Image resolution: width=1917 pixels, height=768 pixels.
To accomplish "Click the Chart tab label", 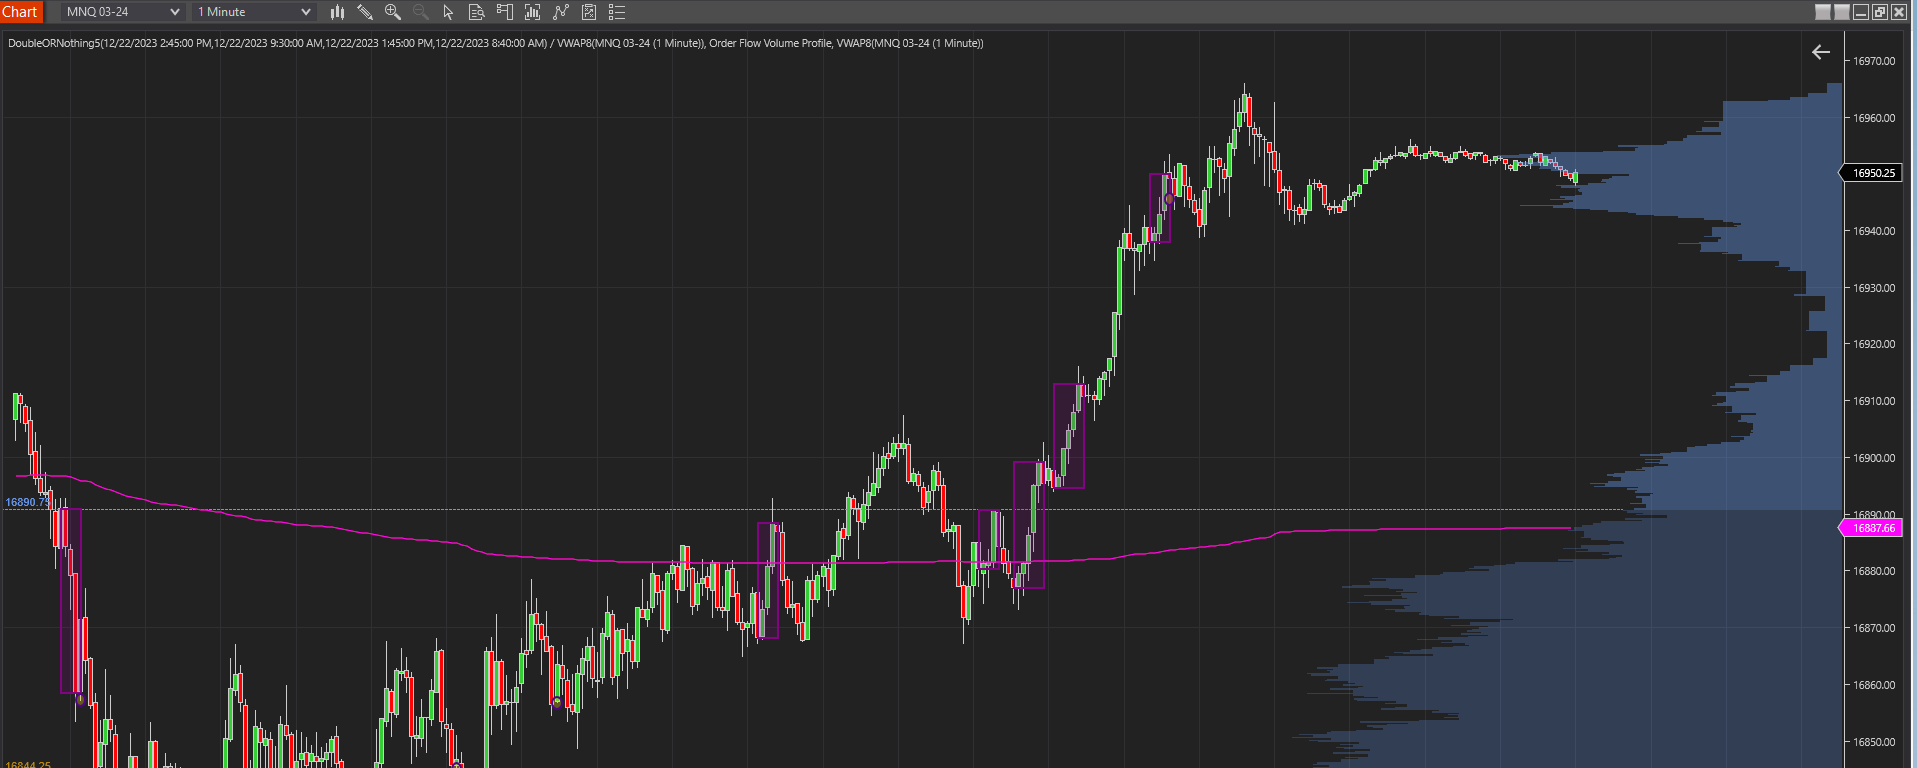I will coord(20,12).
